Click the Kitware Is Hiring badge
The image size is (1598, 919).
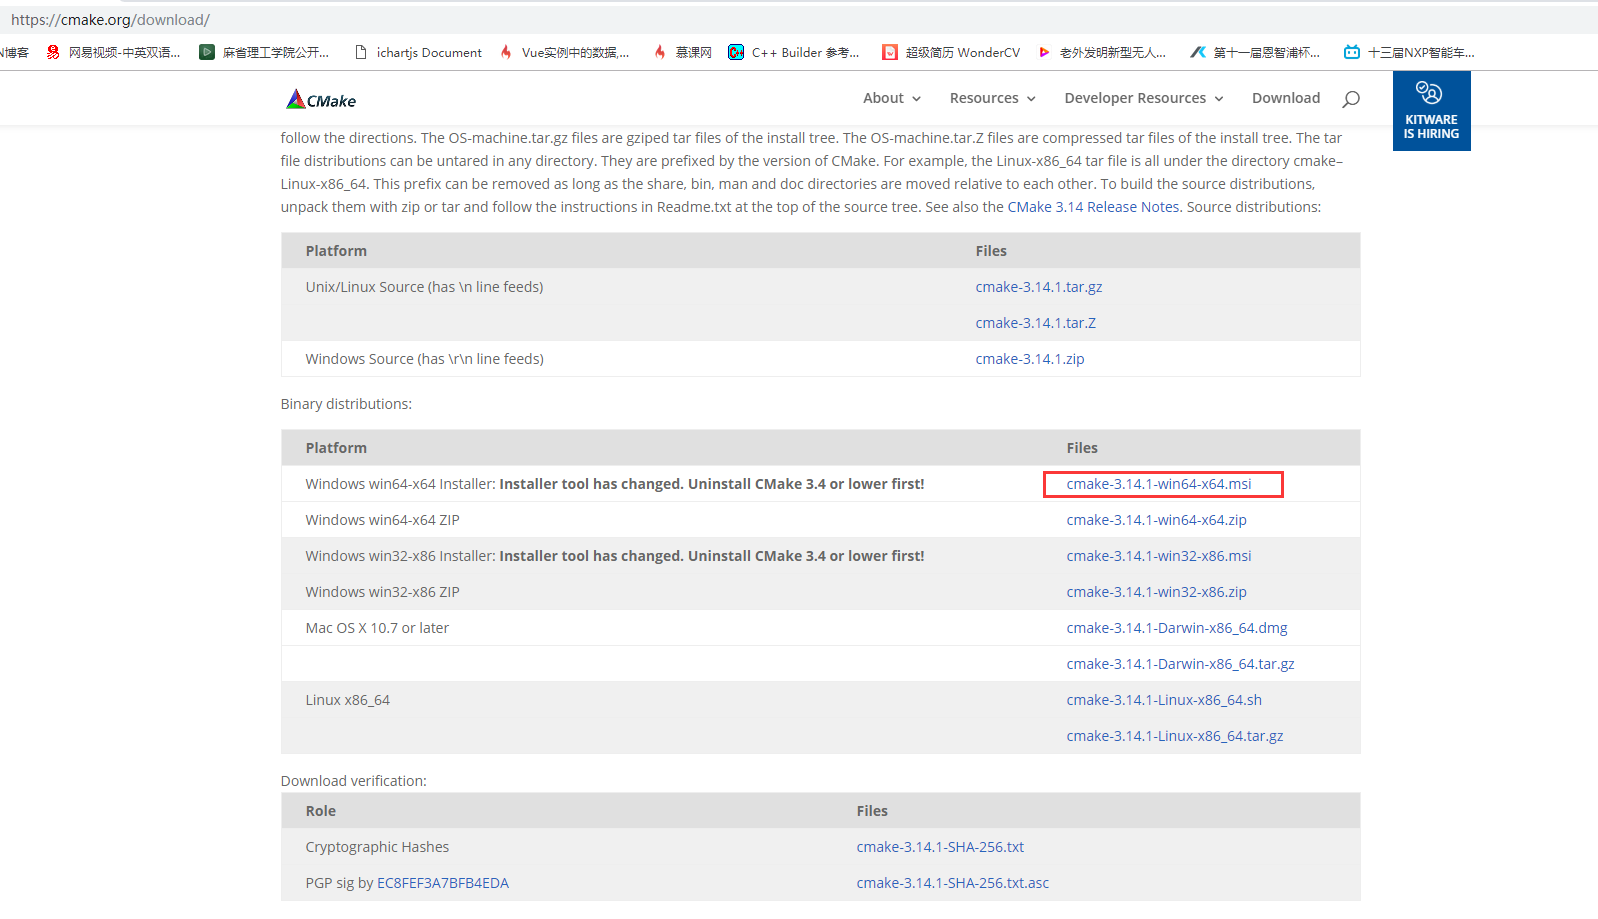[1431, 111]
